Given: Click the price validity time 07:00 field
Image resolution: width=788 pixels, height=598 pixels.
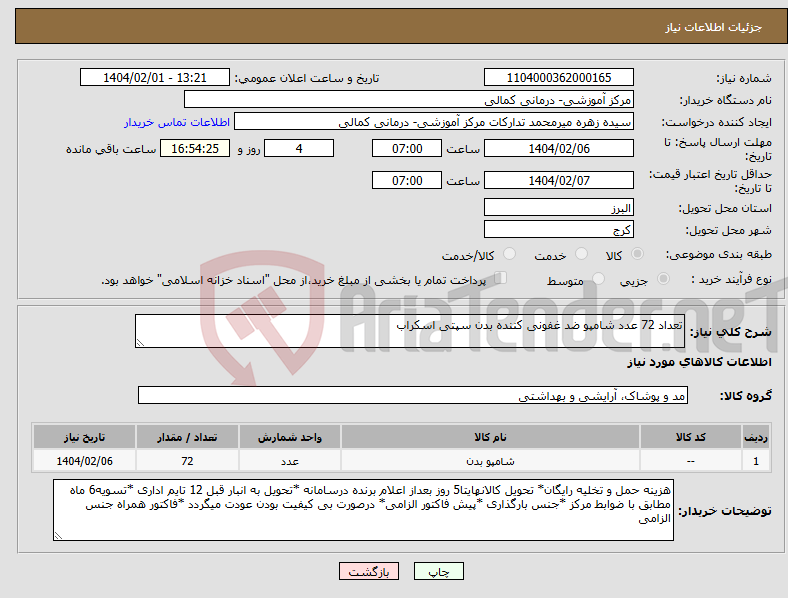Looking at the screenshot, I should click(407, 180).
